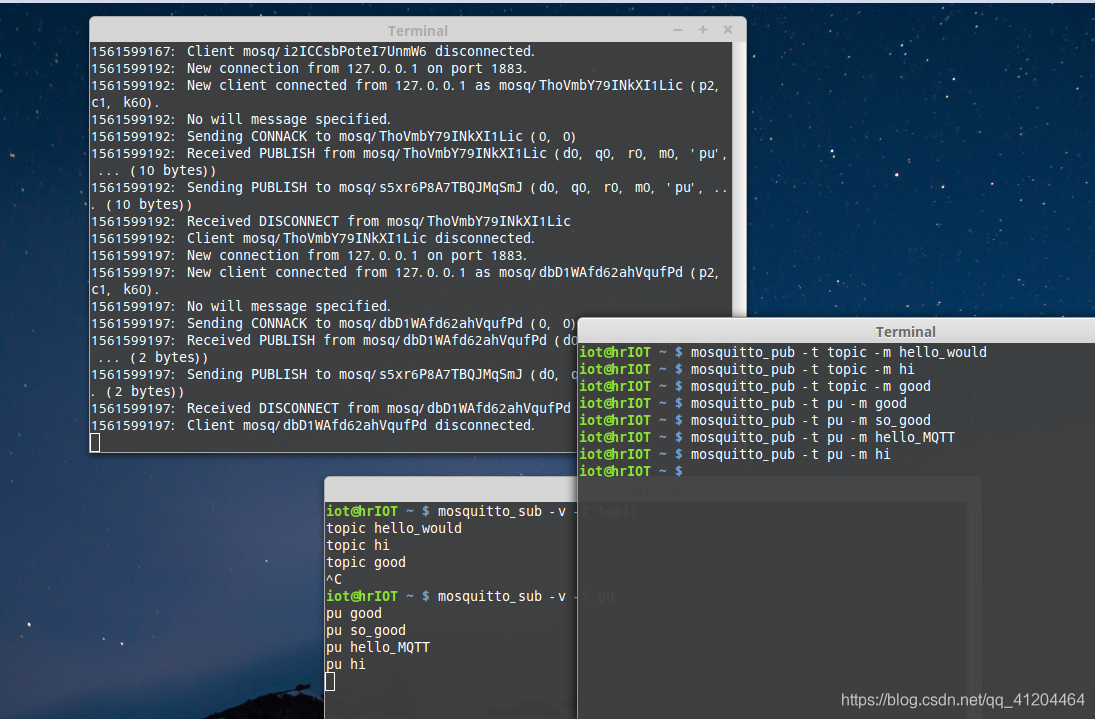The width and height of the screenshot is (1095, 719).
Task: Click the scrollbar of the broker log Terminal
Action: click(739, 179)
